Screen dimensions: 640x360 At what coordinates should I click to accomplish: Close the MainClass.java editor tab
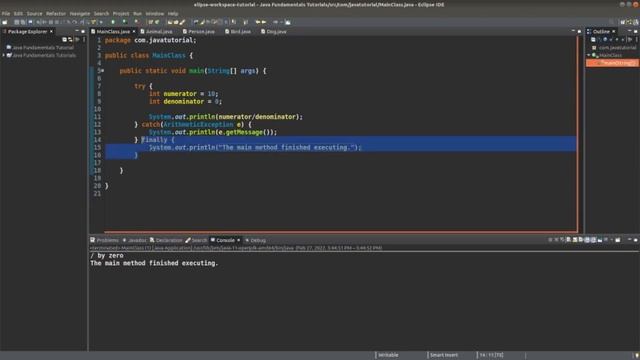tap(134, 31)
